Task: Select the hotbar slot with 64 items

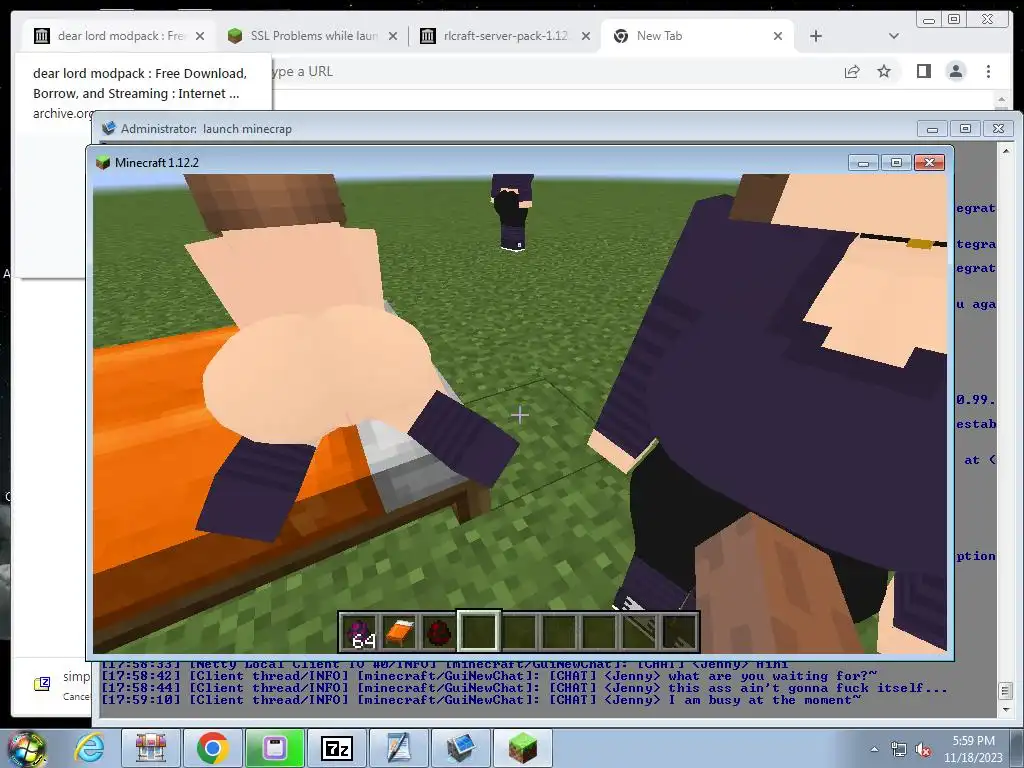Action: [x=360, y=632]
